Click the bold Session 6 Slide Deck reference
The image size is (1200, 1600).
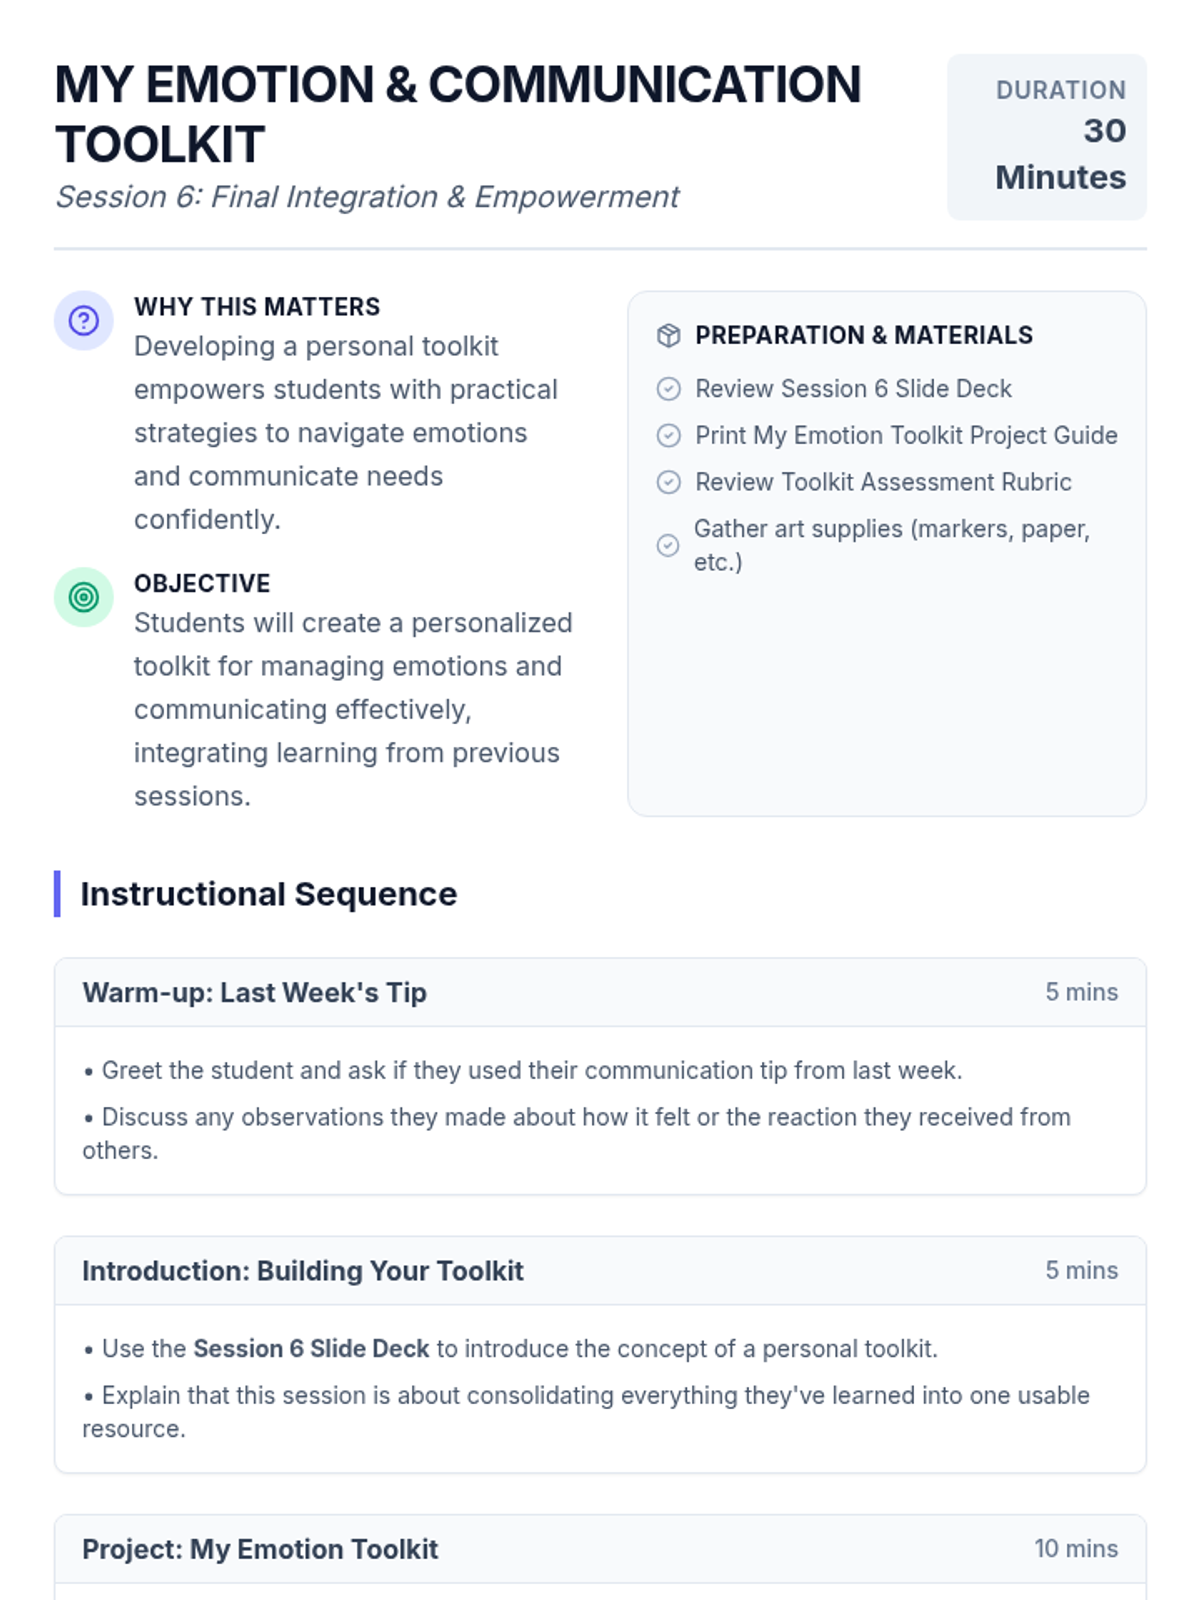click(311, 1349)
